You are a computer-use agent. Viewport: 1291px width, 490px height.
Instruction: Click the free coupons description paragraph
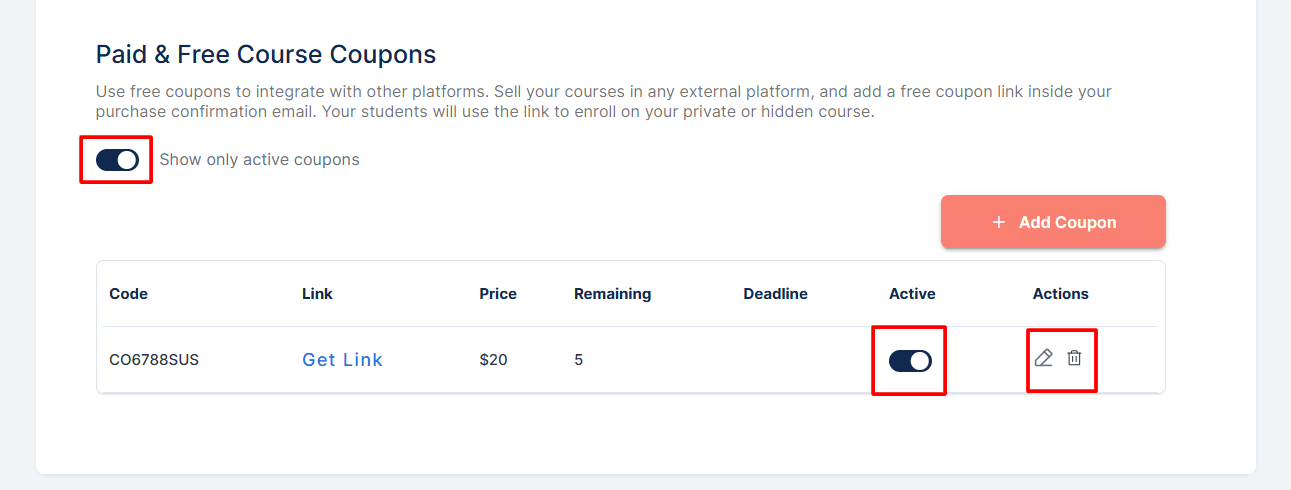click(x=604, y=102)
